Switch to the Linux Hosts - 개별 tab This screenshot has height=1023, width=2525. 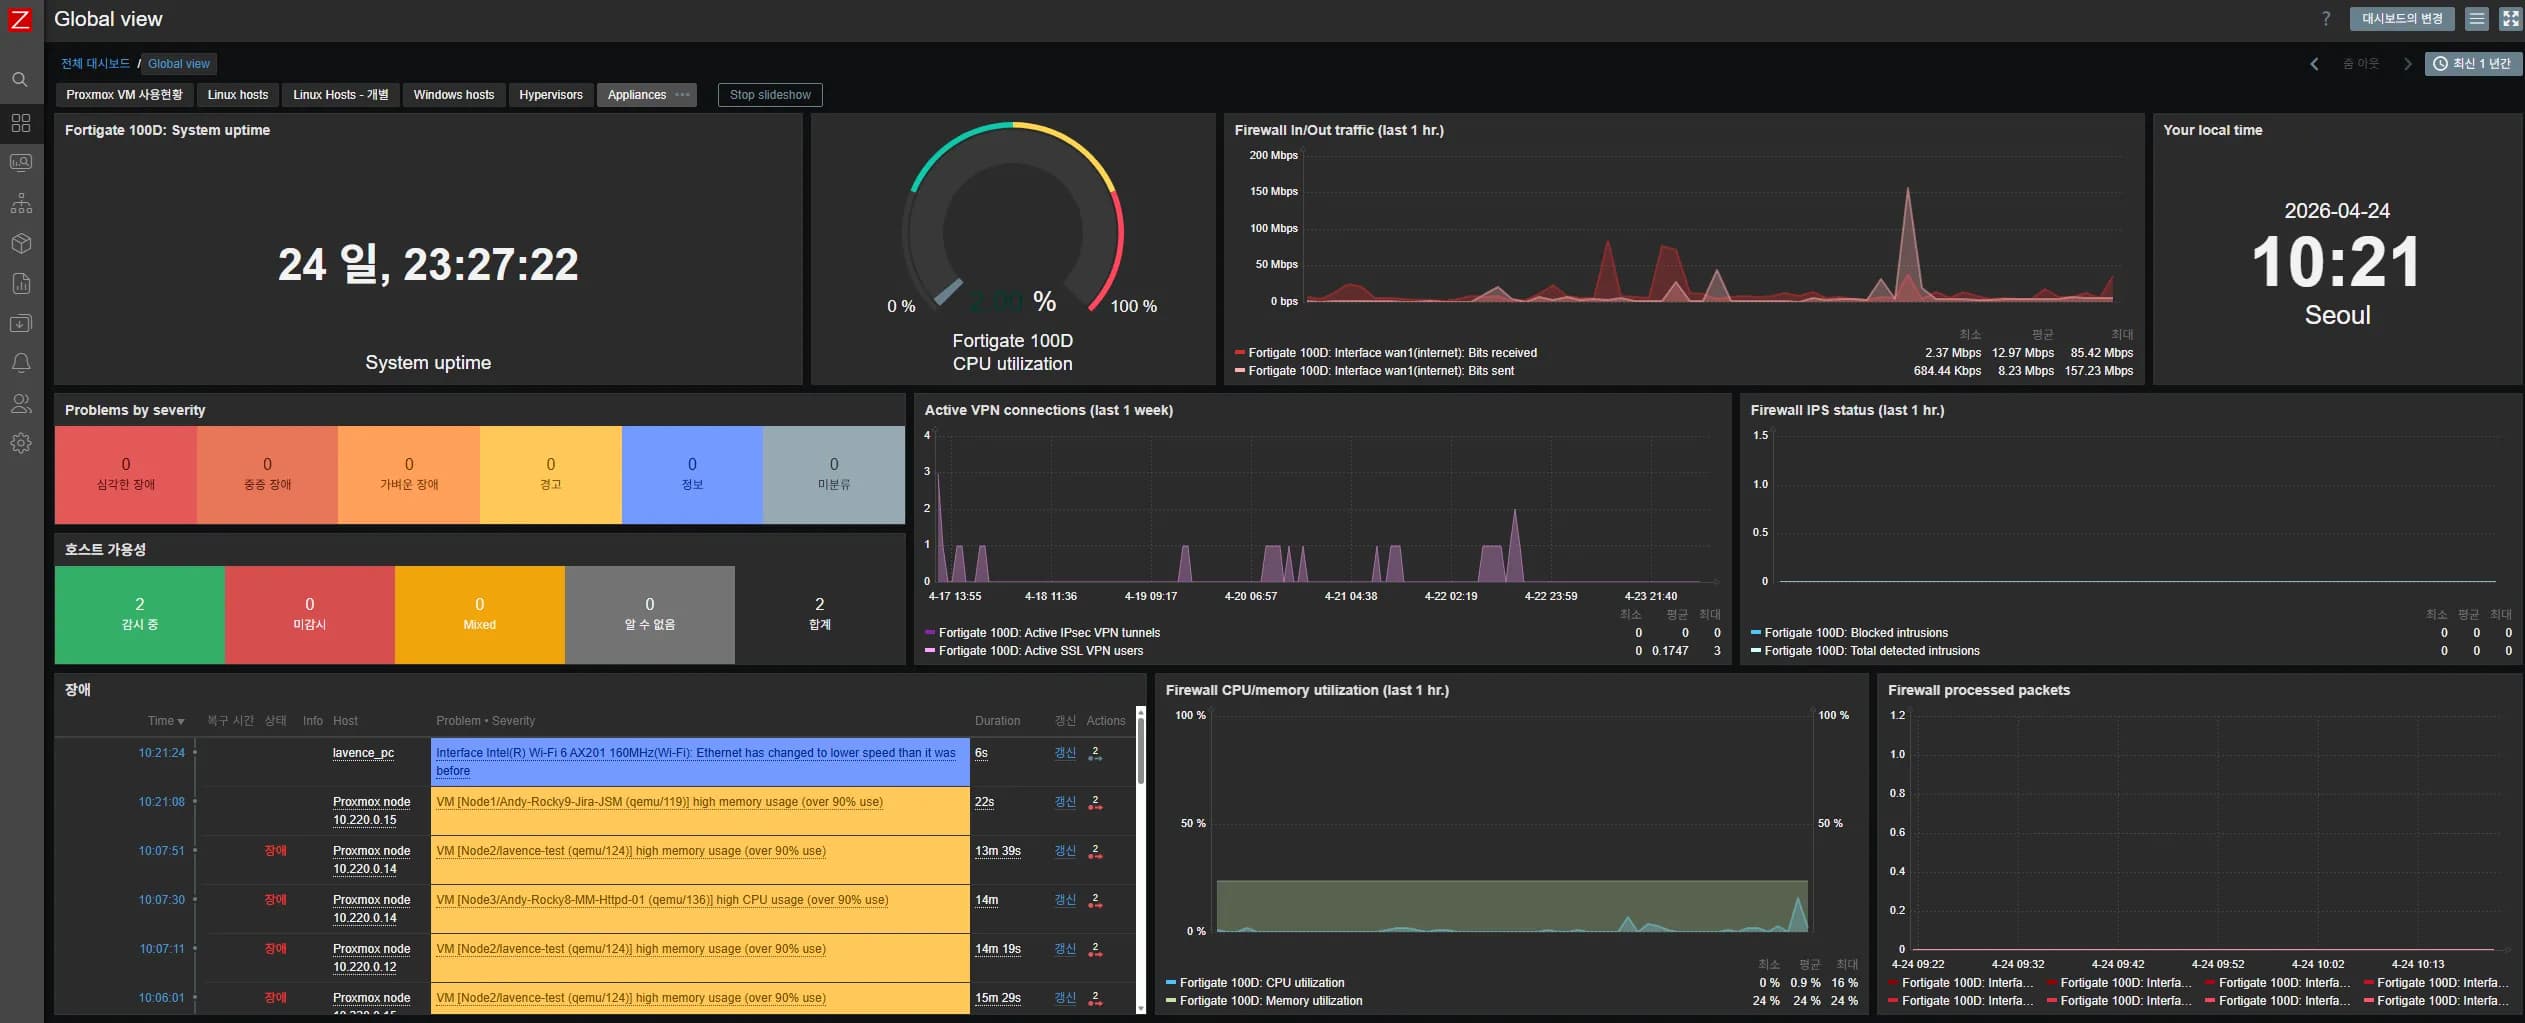pos(340,95)
